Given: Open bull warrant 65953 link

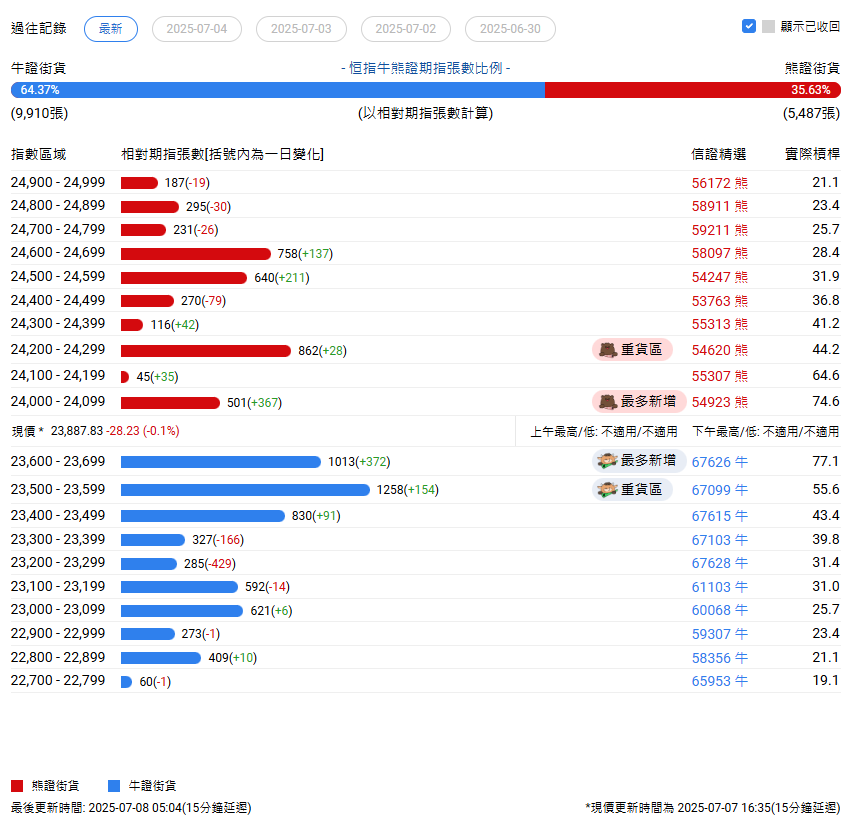Looking at the screenshot, I should (719, 681).
